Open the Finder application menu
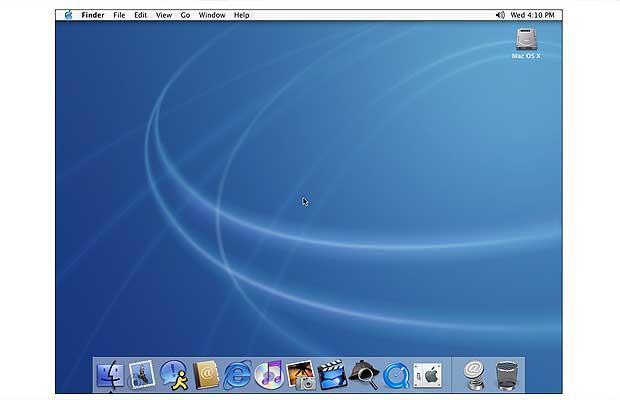Screen dimensions: 620x400 (93, 15)
